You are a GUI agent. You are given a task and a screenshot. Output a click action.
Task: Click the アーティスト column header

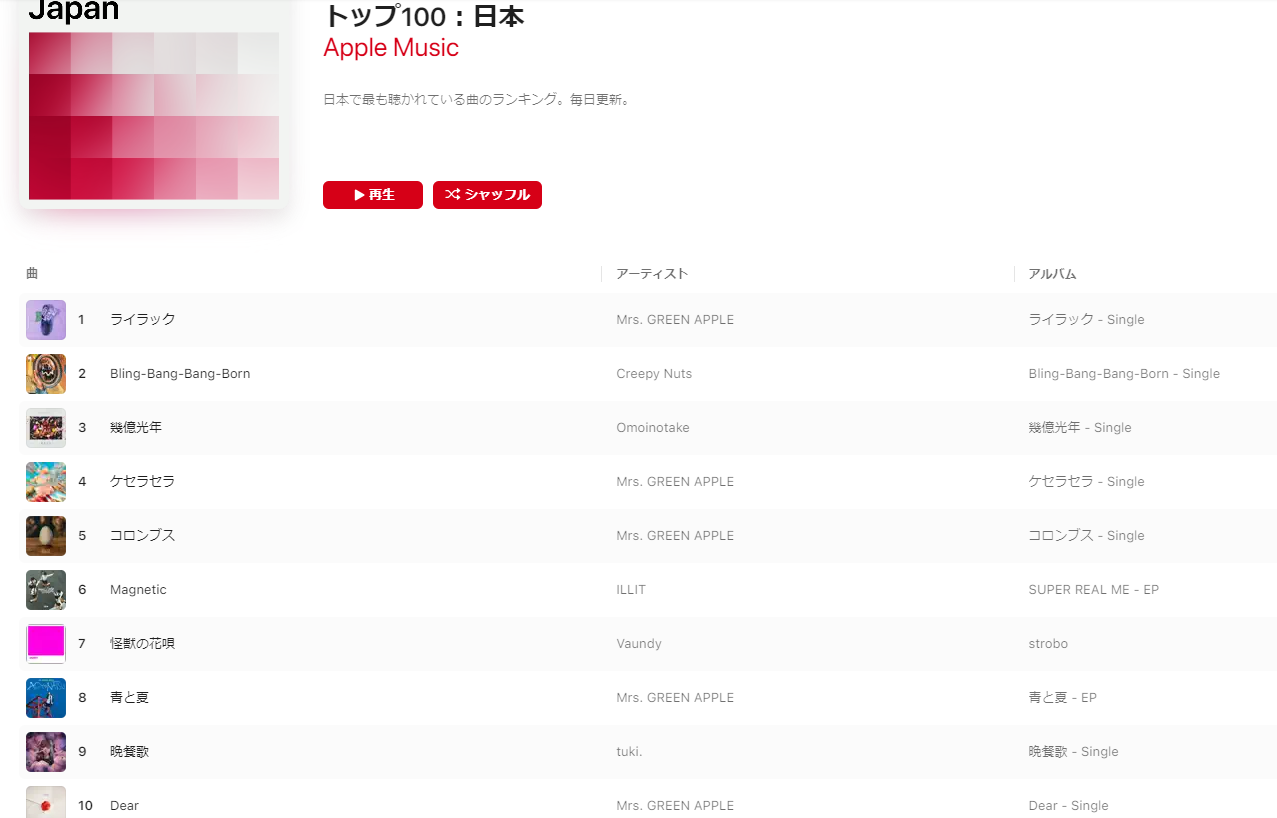pyautogui.click(x=652, y=274)
